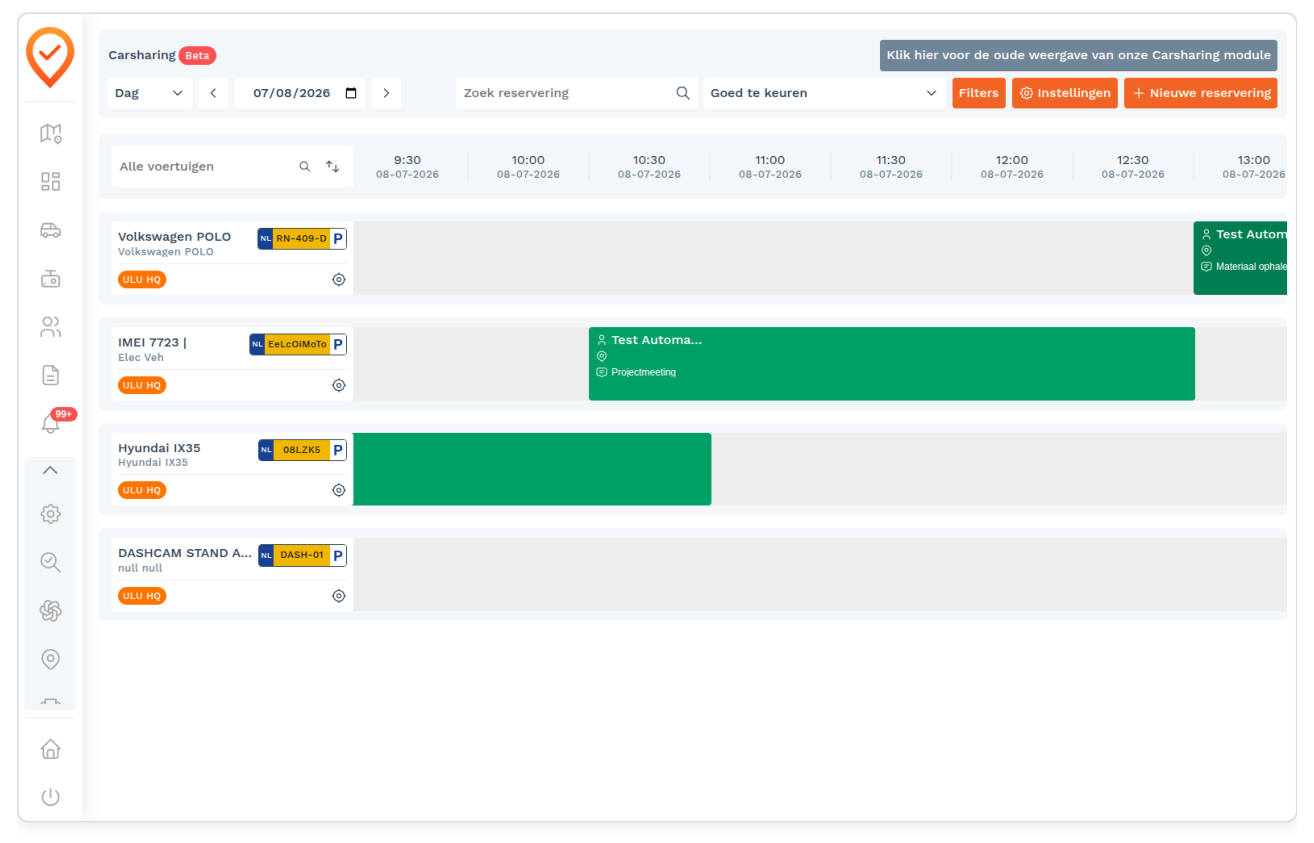Open notifications bell with 99+ badge
Image resolution: width=1314 pixels, height=843 pixels.
tap(50, 423)
